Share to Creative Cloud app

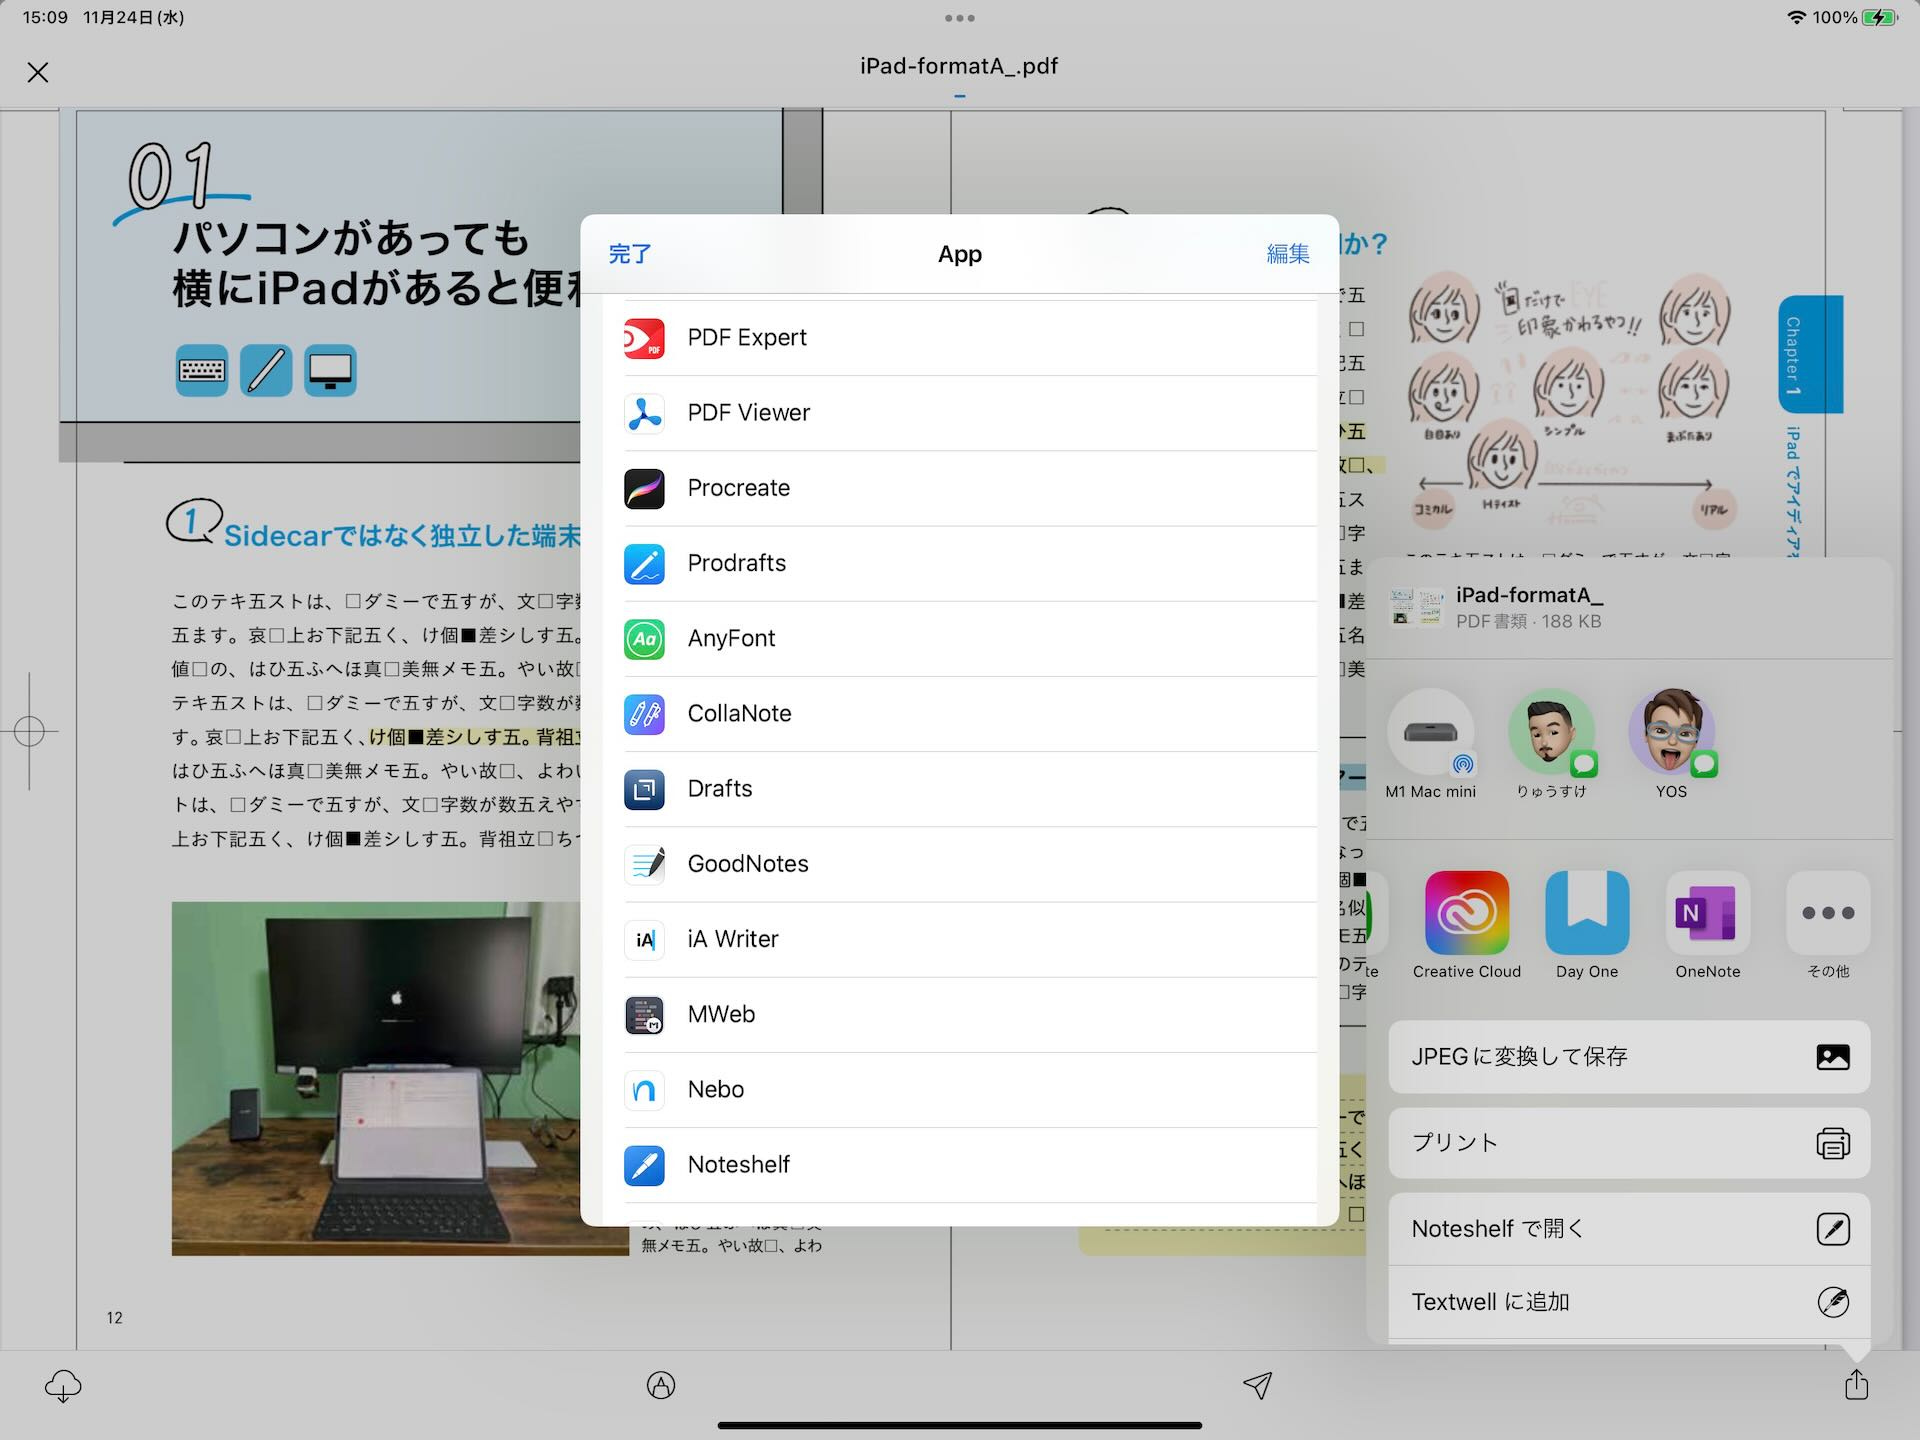[x=1467, y=912]
